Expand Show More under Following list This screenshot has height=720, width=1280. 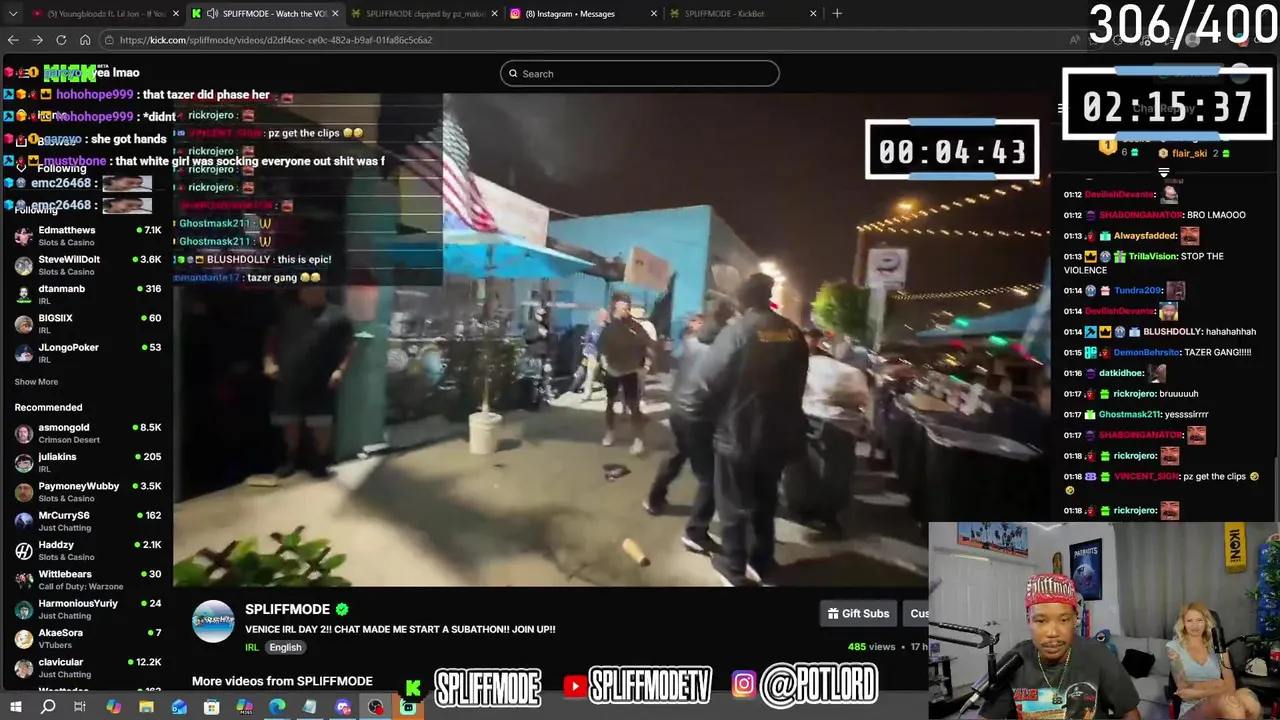(36, 382)
